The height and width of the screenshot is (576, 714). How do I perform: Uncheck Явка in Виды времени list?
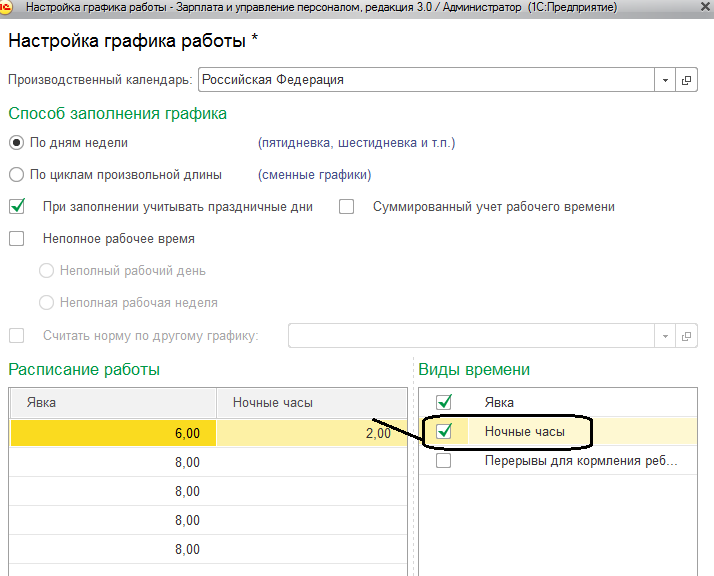[x=444, y=402]
